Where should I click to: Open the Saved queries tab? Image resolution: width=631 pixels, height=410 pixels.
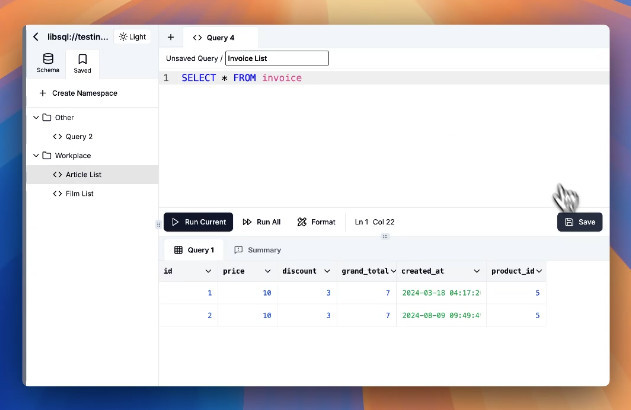click(82, 64)
